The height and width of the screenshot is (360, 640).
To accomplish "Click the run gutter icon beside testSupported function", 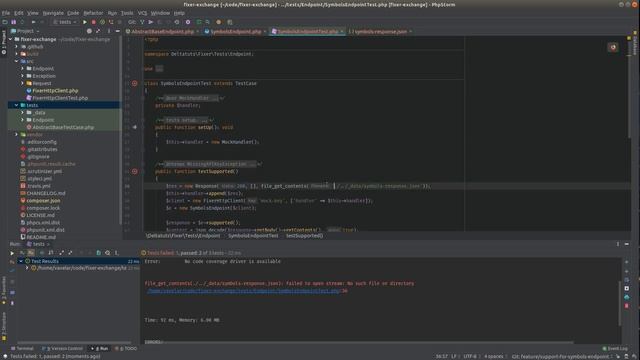I will (x=134, y=171).
